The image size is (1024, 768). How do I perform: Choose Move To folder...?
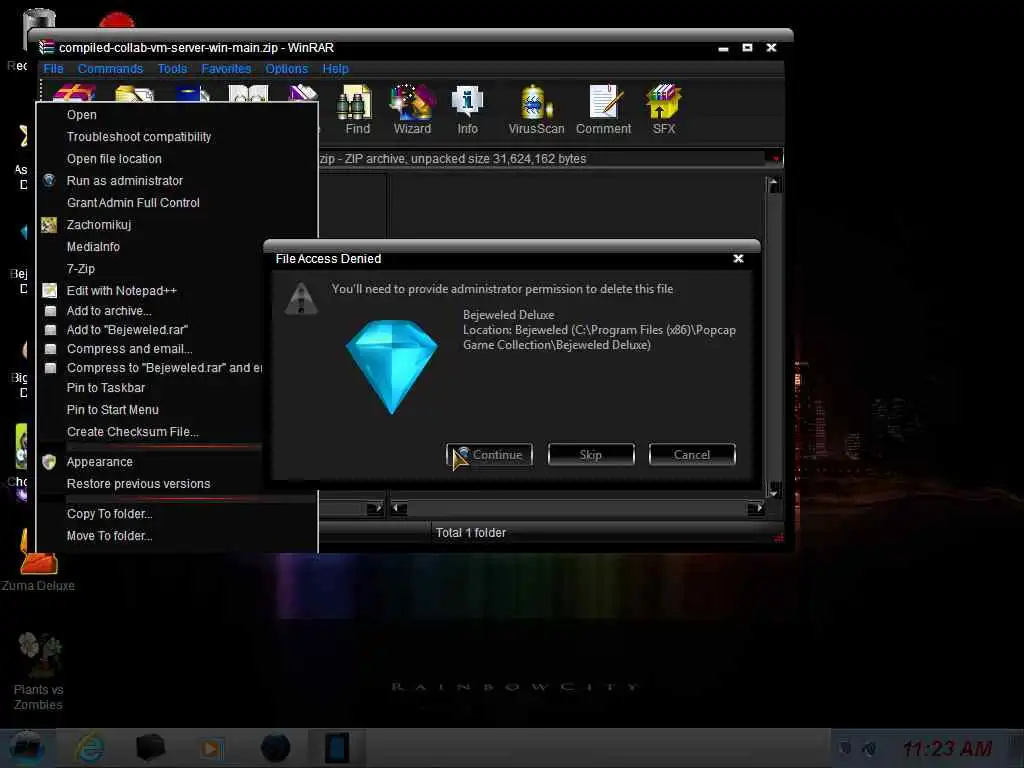tap(178, 536)
